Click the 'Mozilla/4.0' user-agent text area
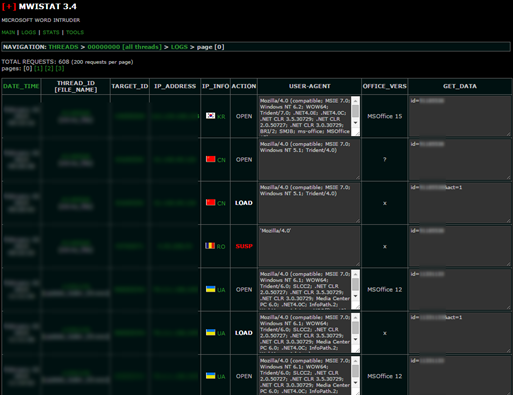The image size is (513, 395). coord(309,246)
